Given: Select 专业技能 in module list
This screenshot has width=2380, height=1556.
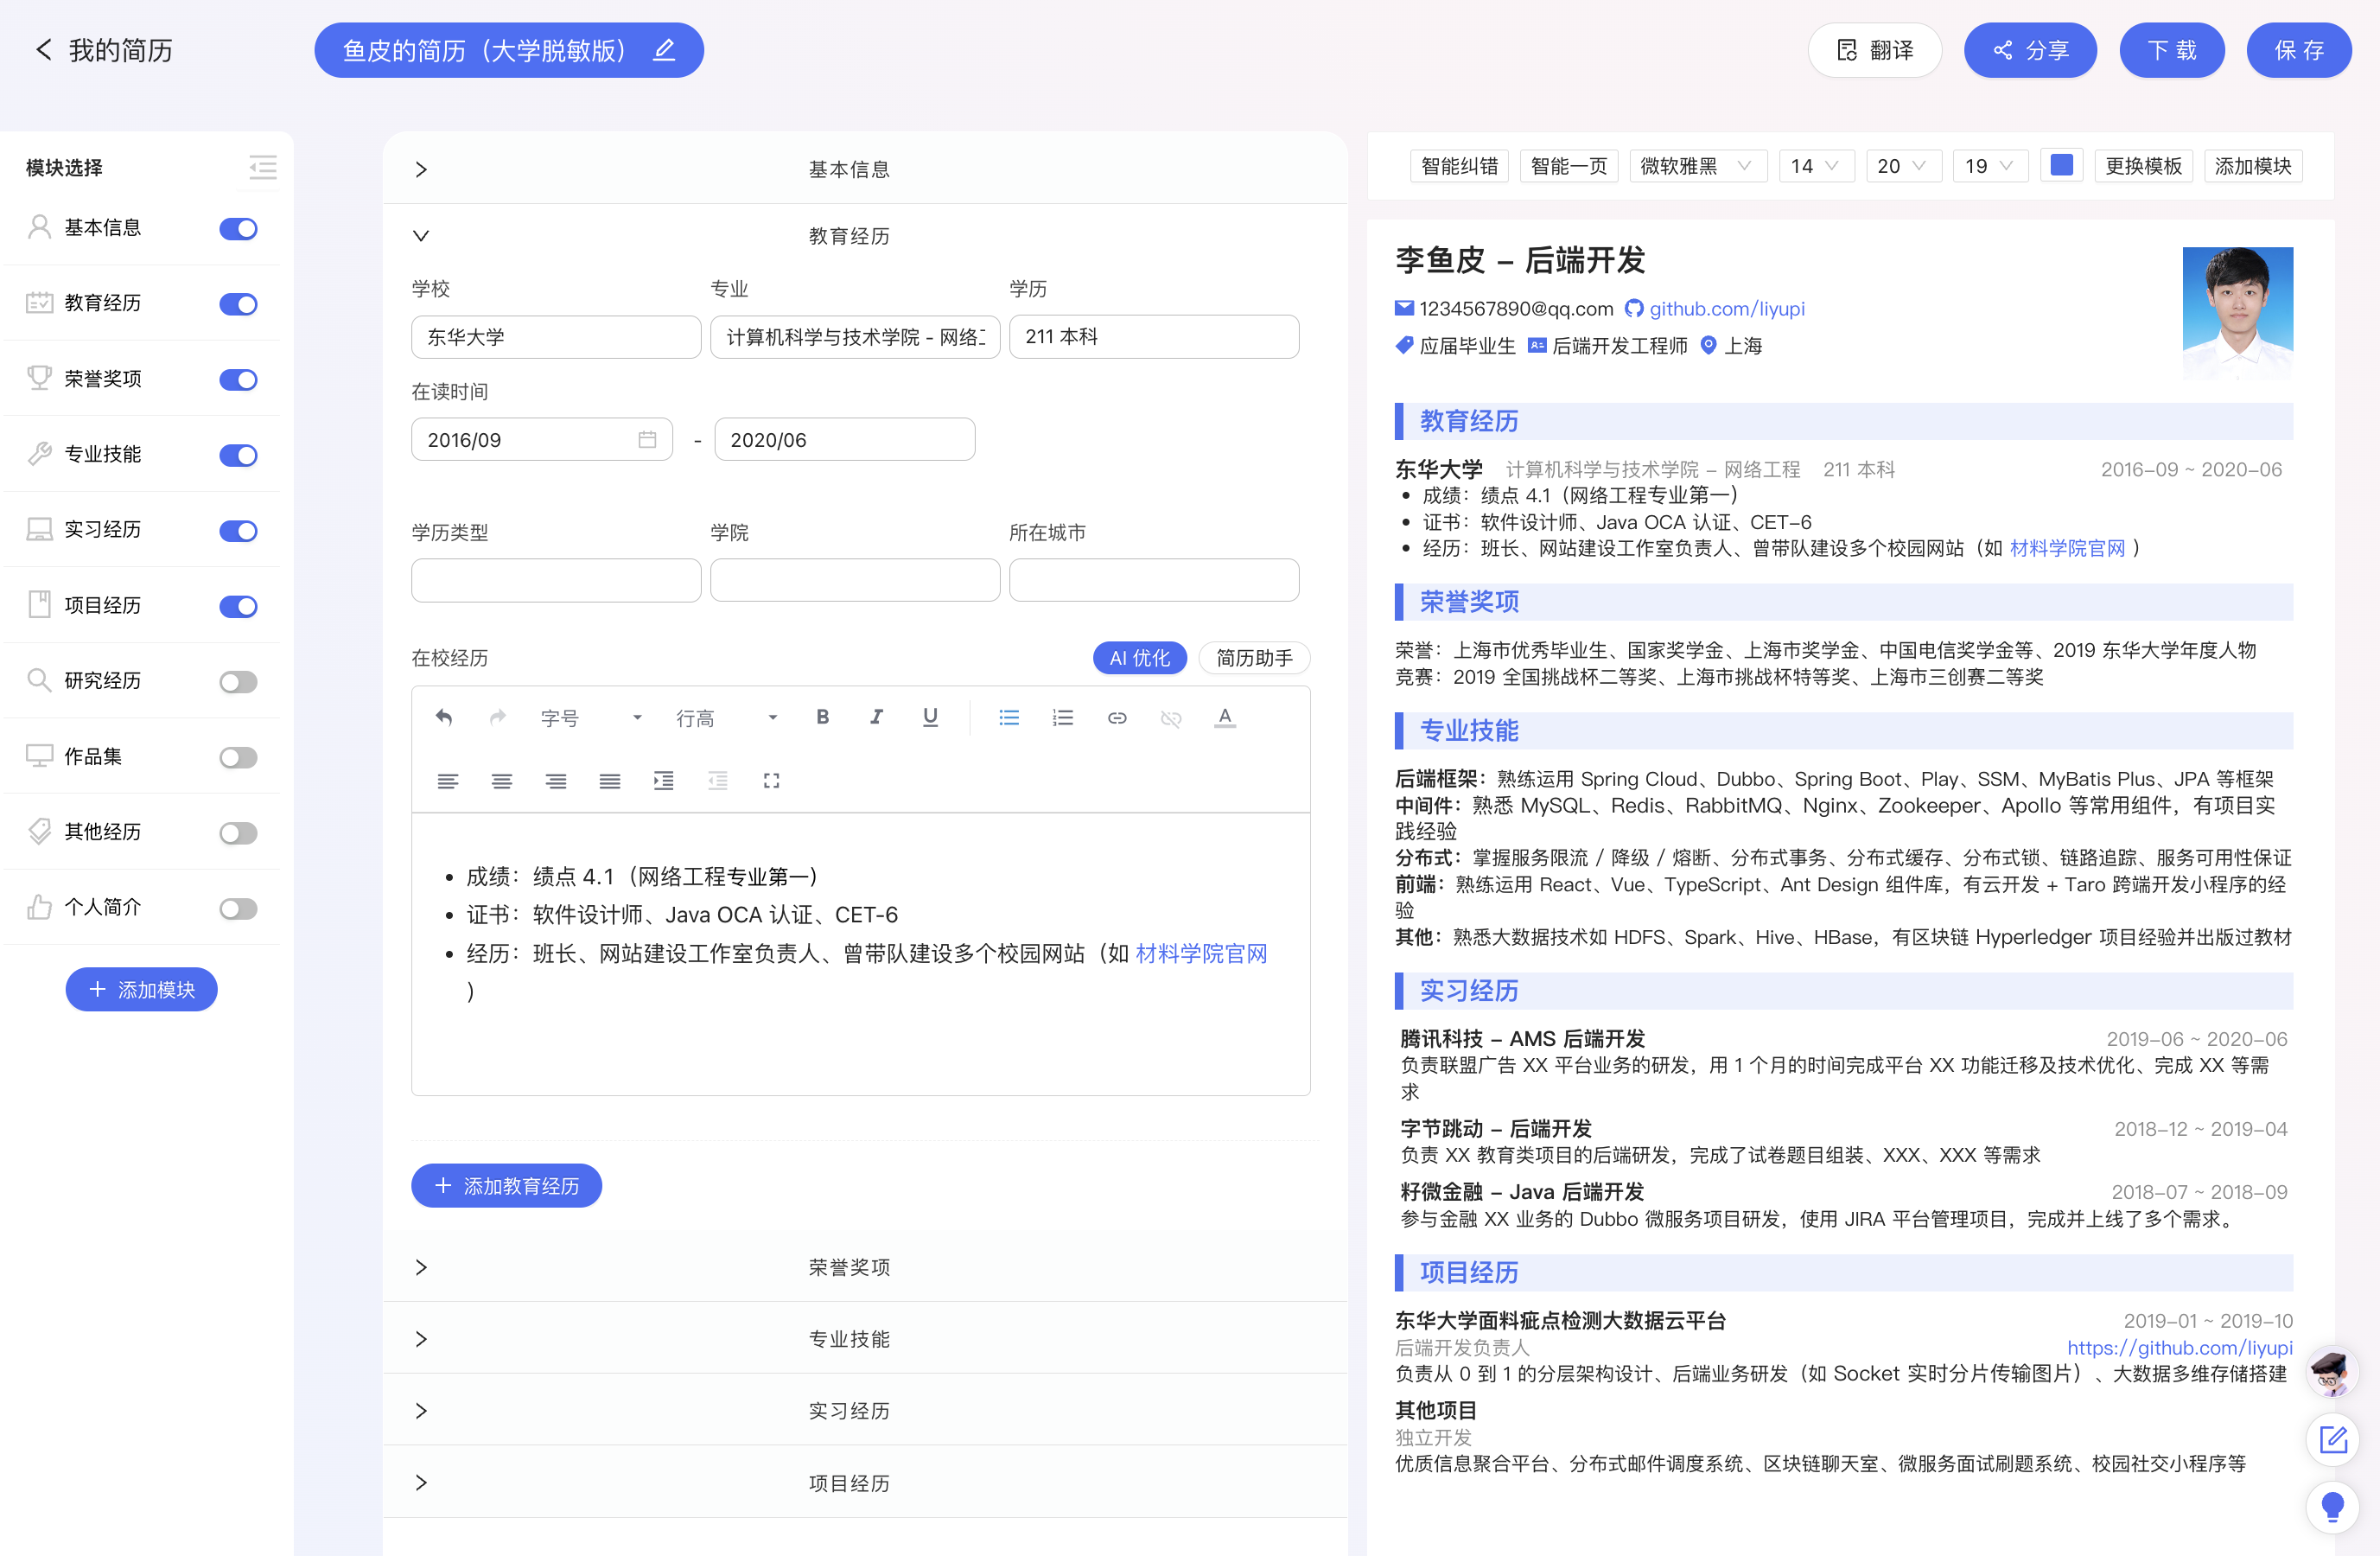Looking at the screenshot, I should (103, 454).
